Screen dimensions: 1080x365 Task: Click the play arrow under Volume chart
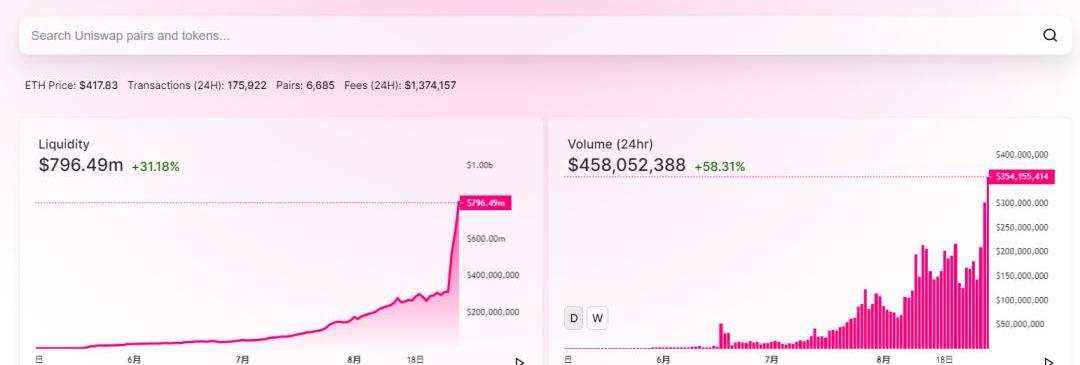(1048, 361)
